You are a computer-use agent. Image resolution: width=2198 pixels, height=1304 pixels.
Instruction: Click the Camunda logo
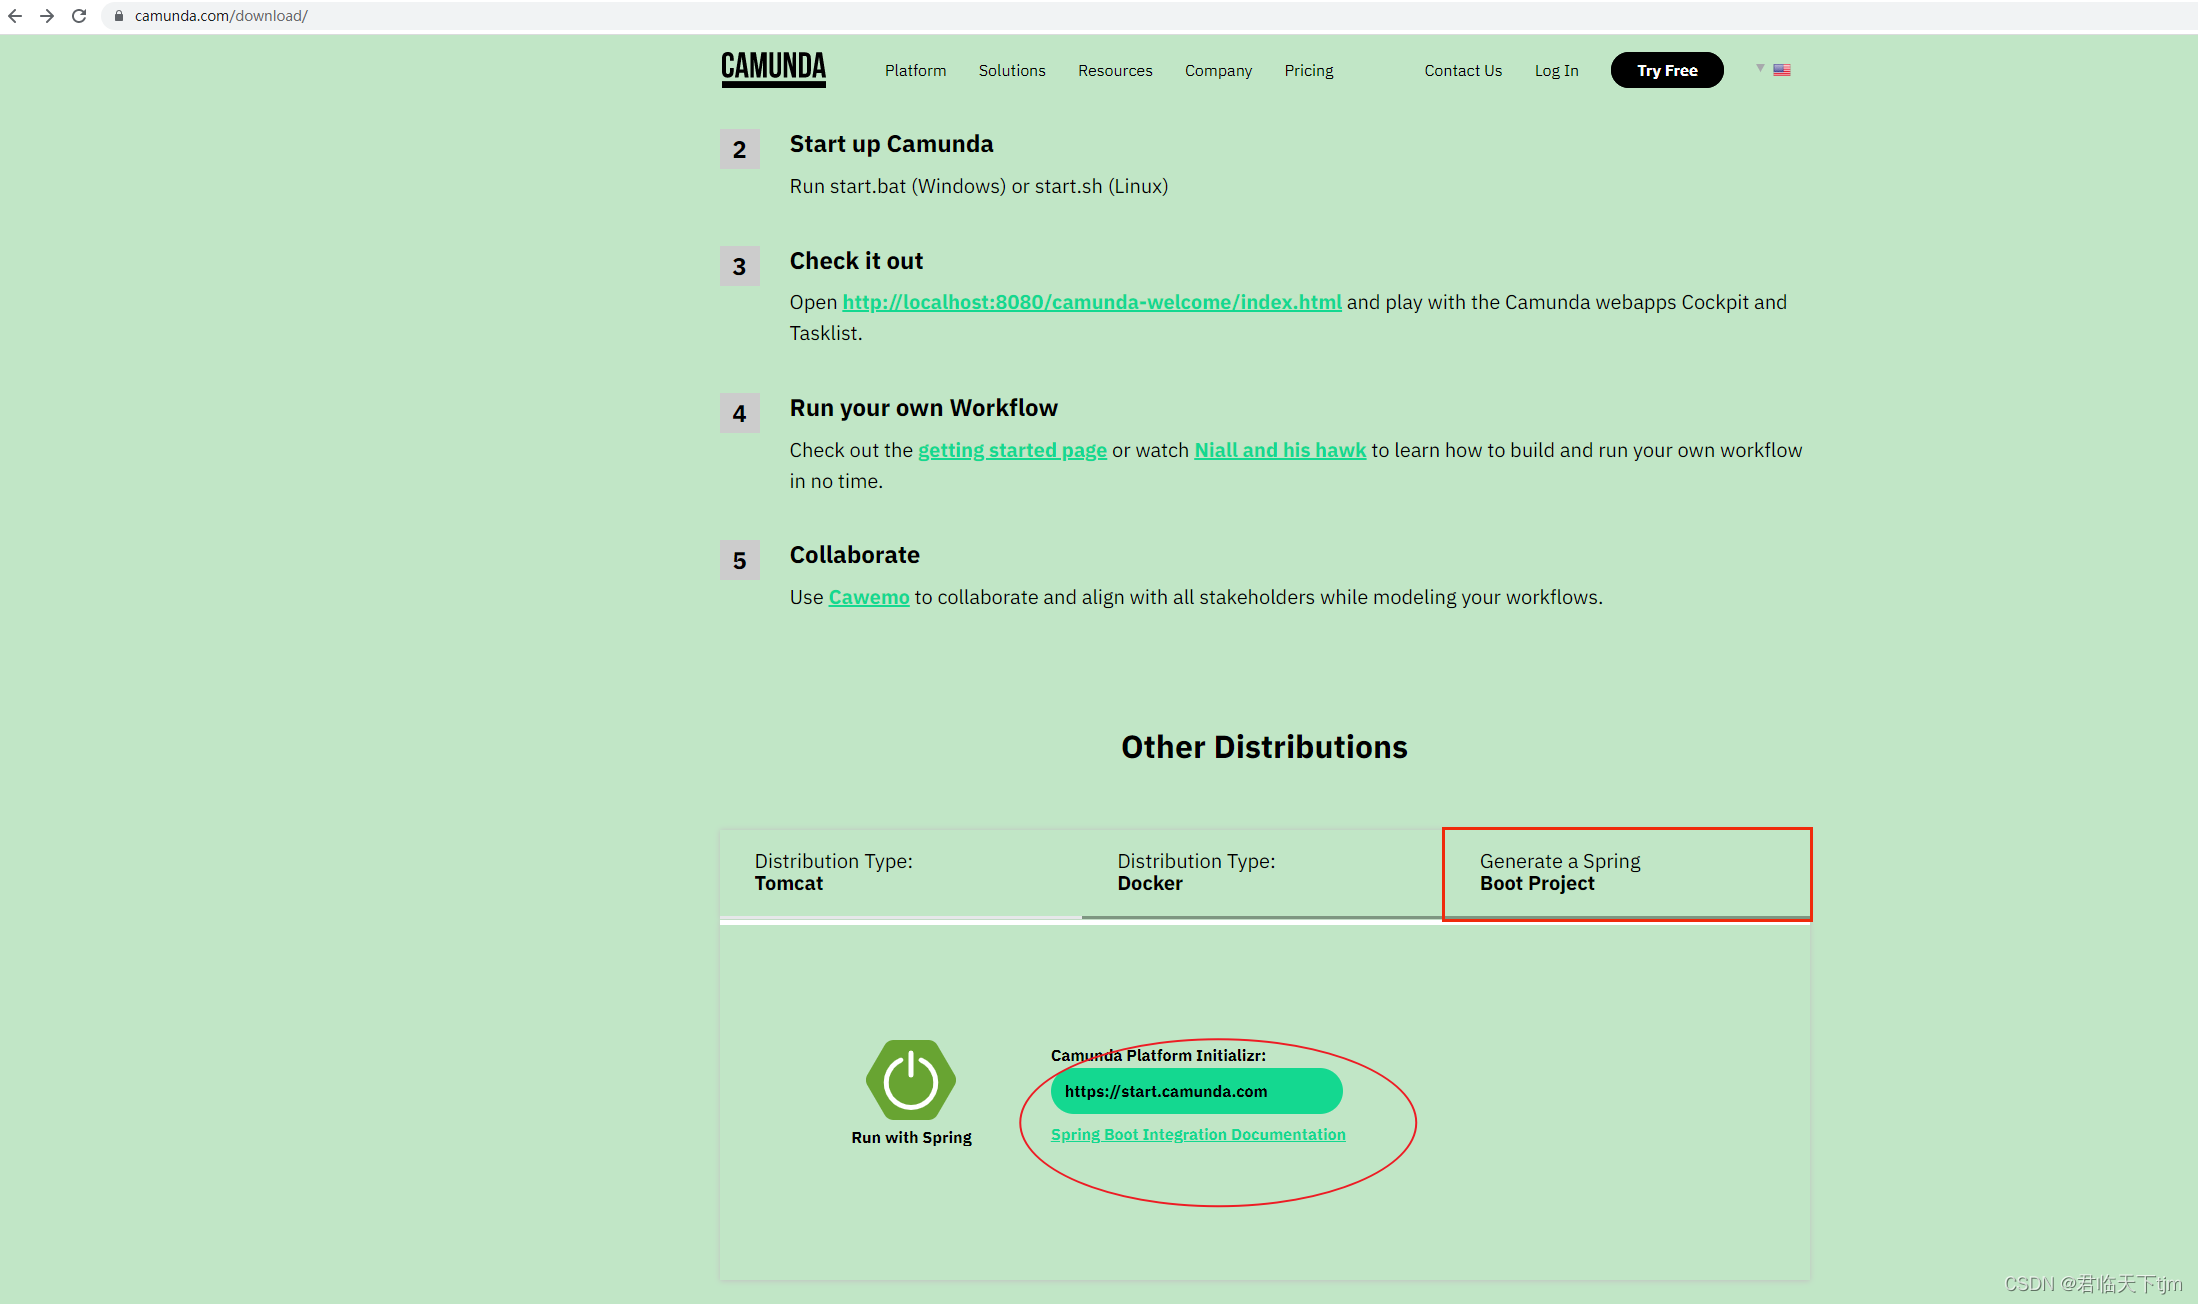[x=773, y=69]
